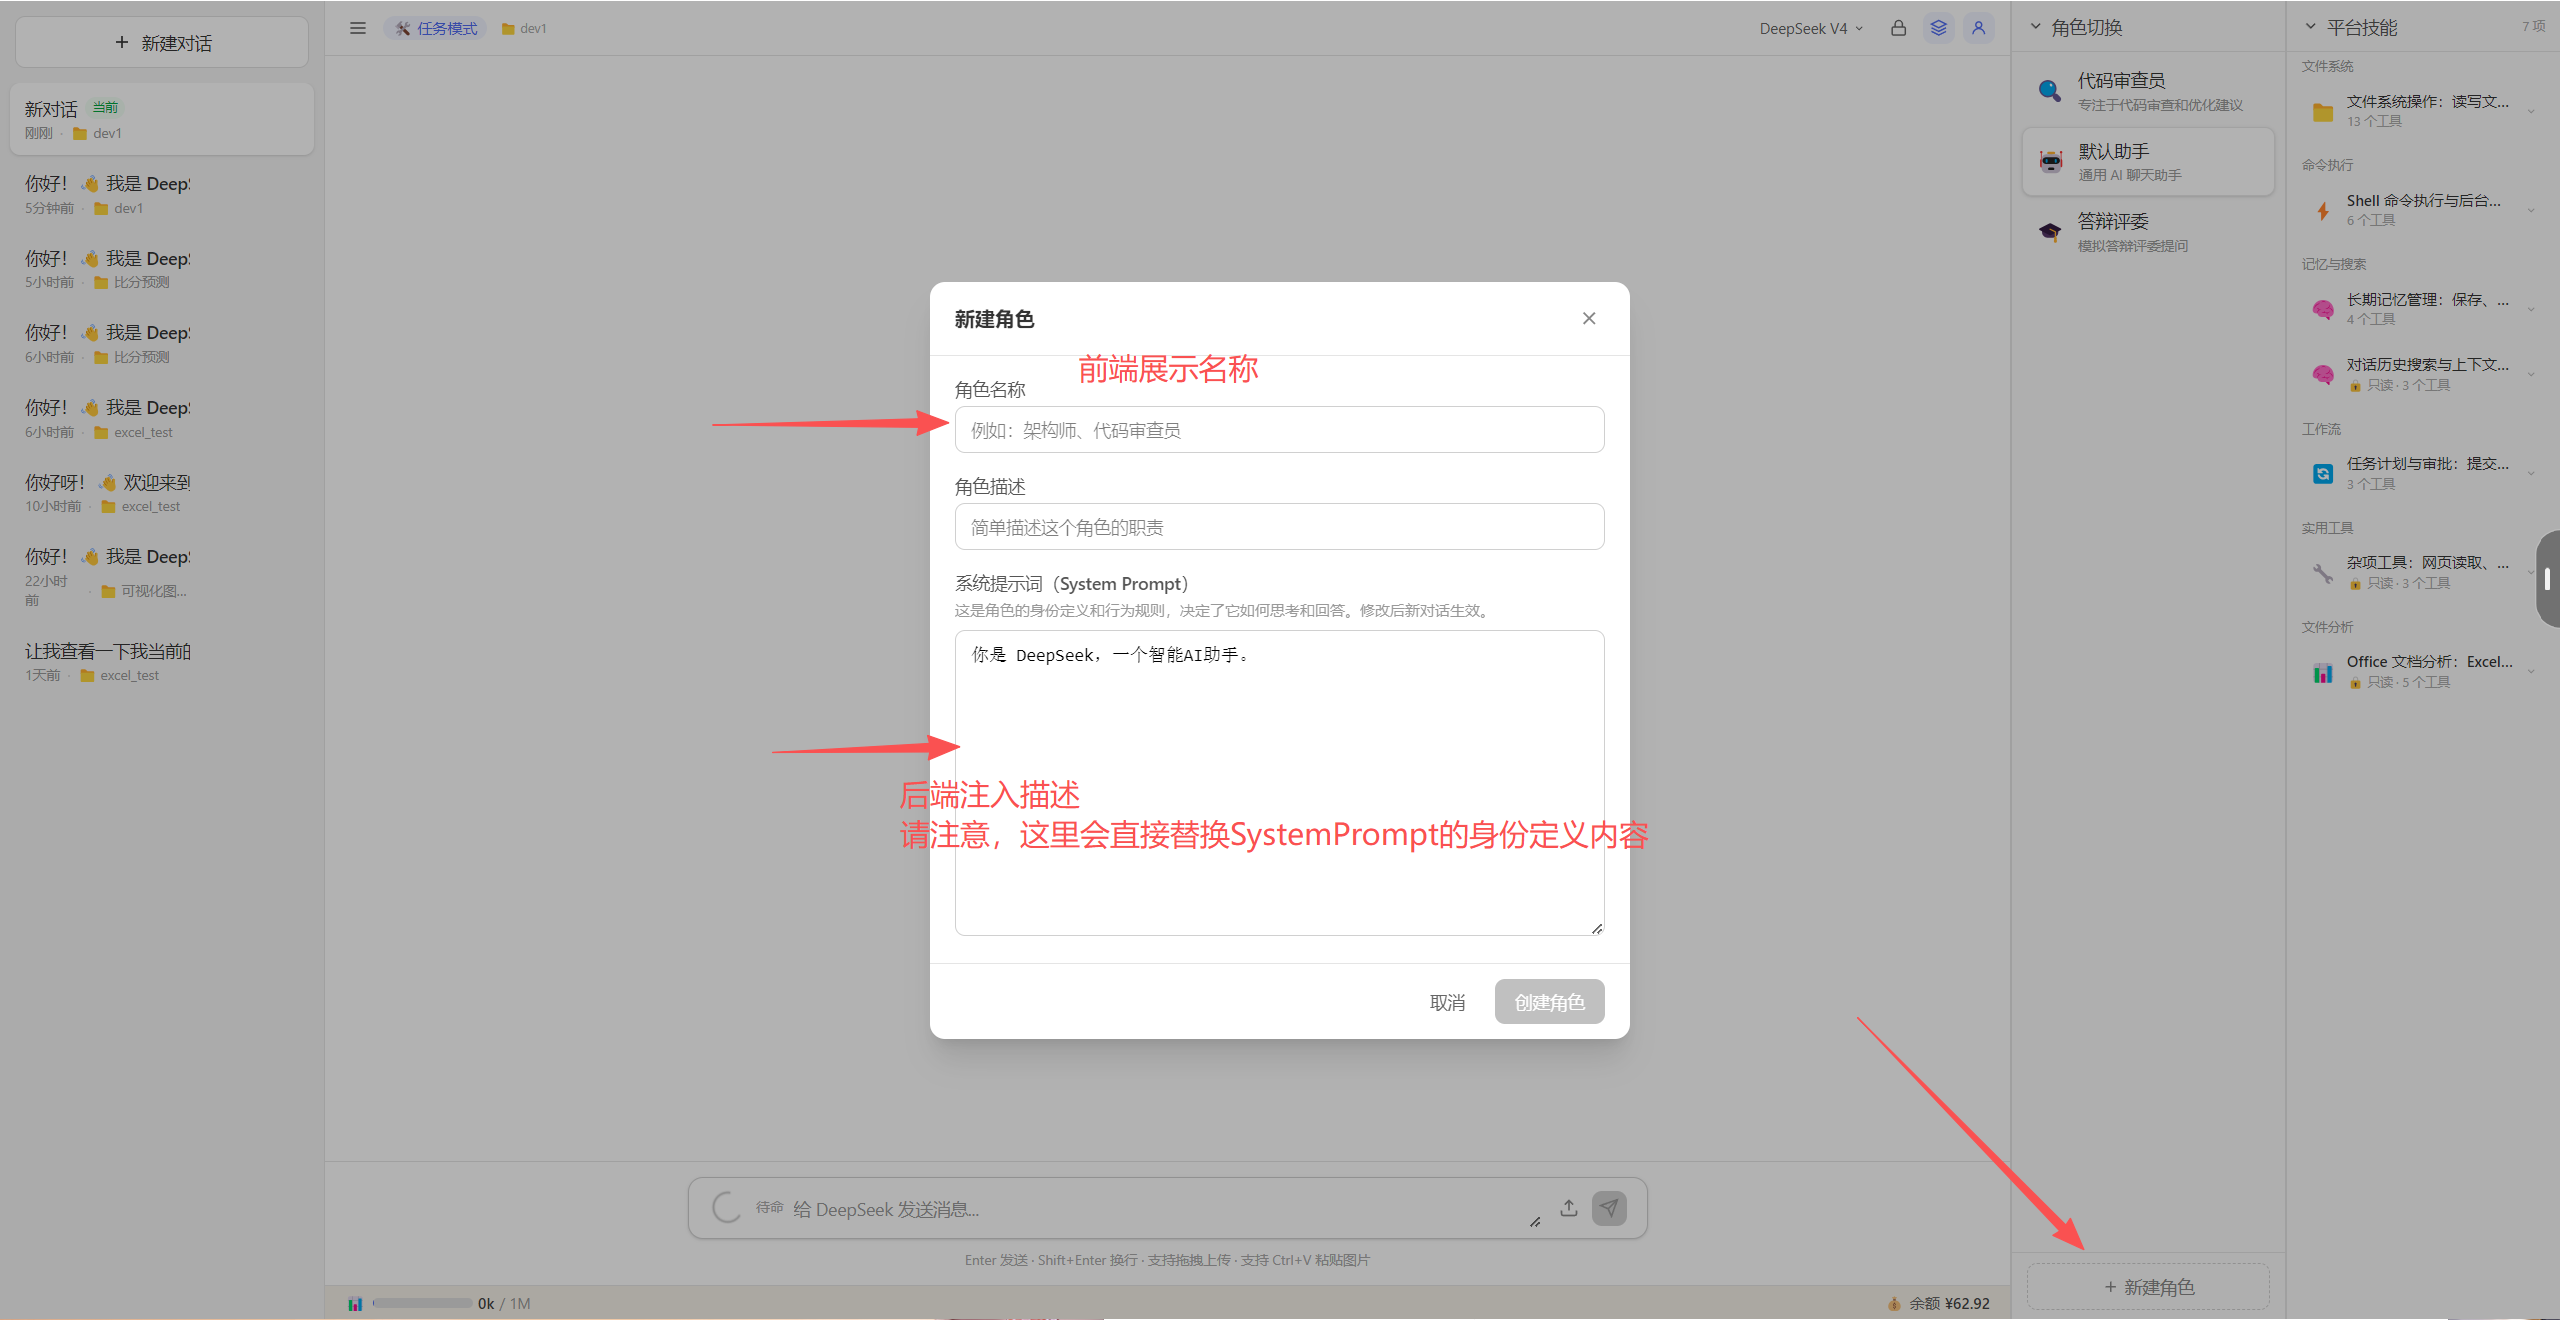Toggle the sidebar hamburger menu icon
Viewport: 2560px width, 1320px height.
357,28
